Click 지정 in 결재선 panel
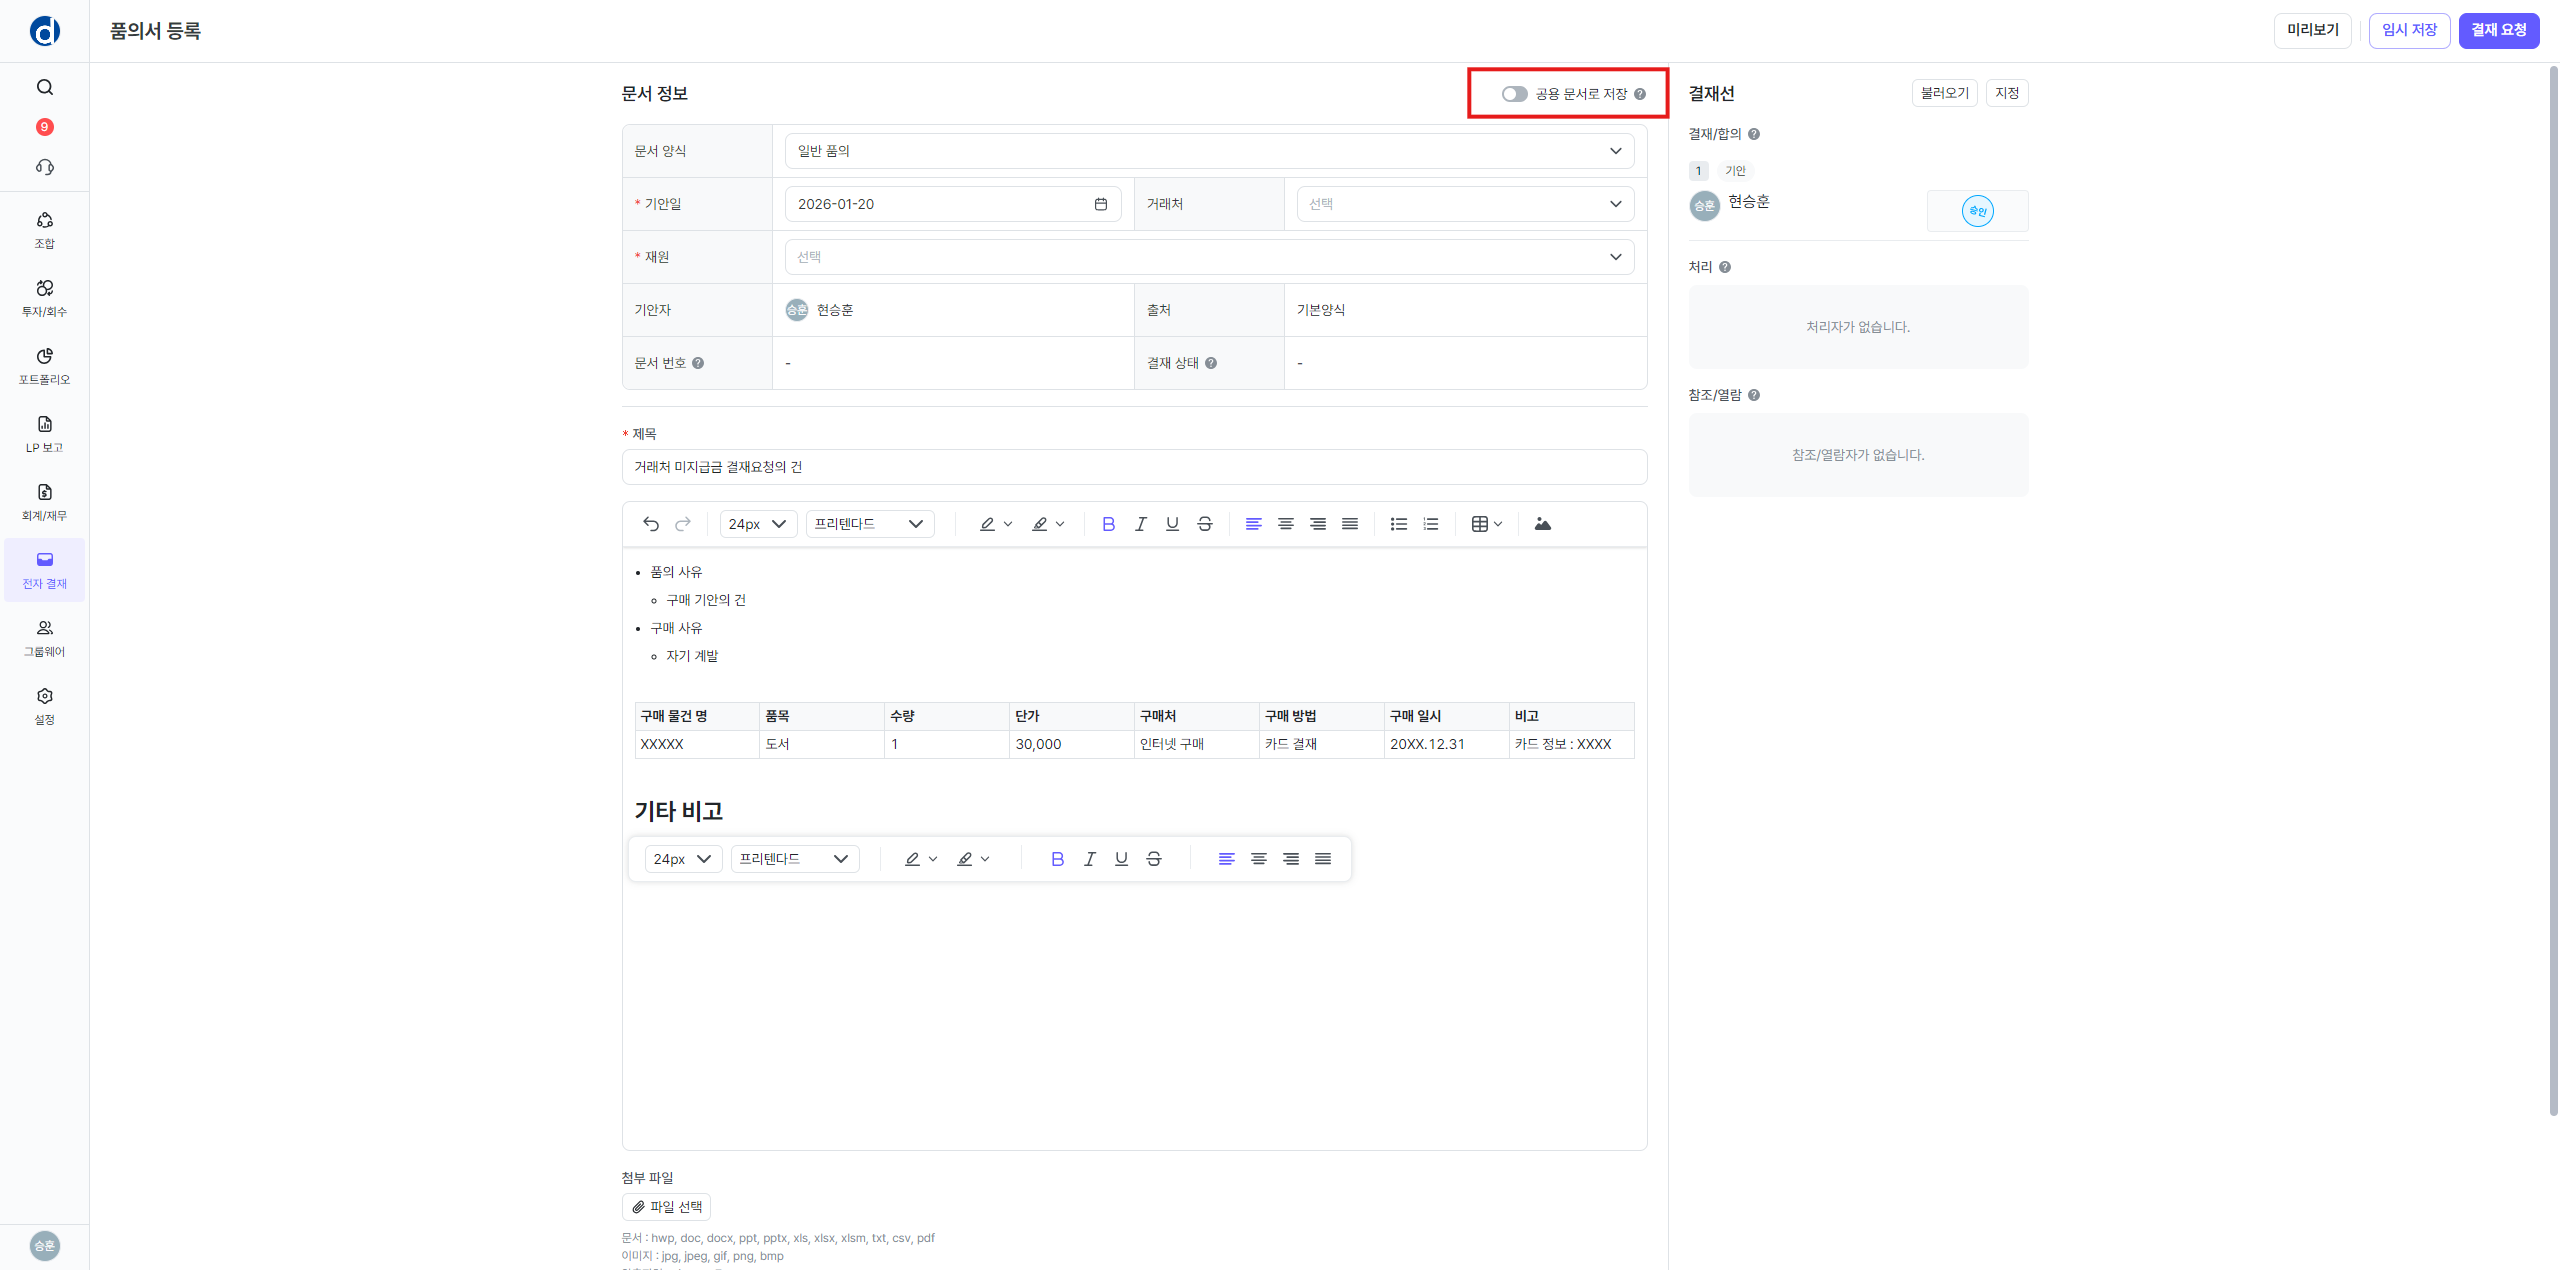 tap(2007, 93)
